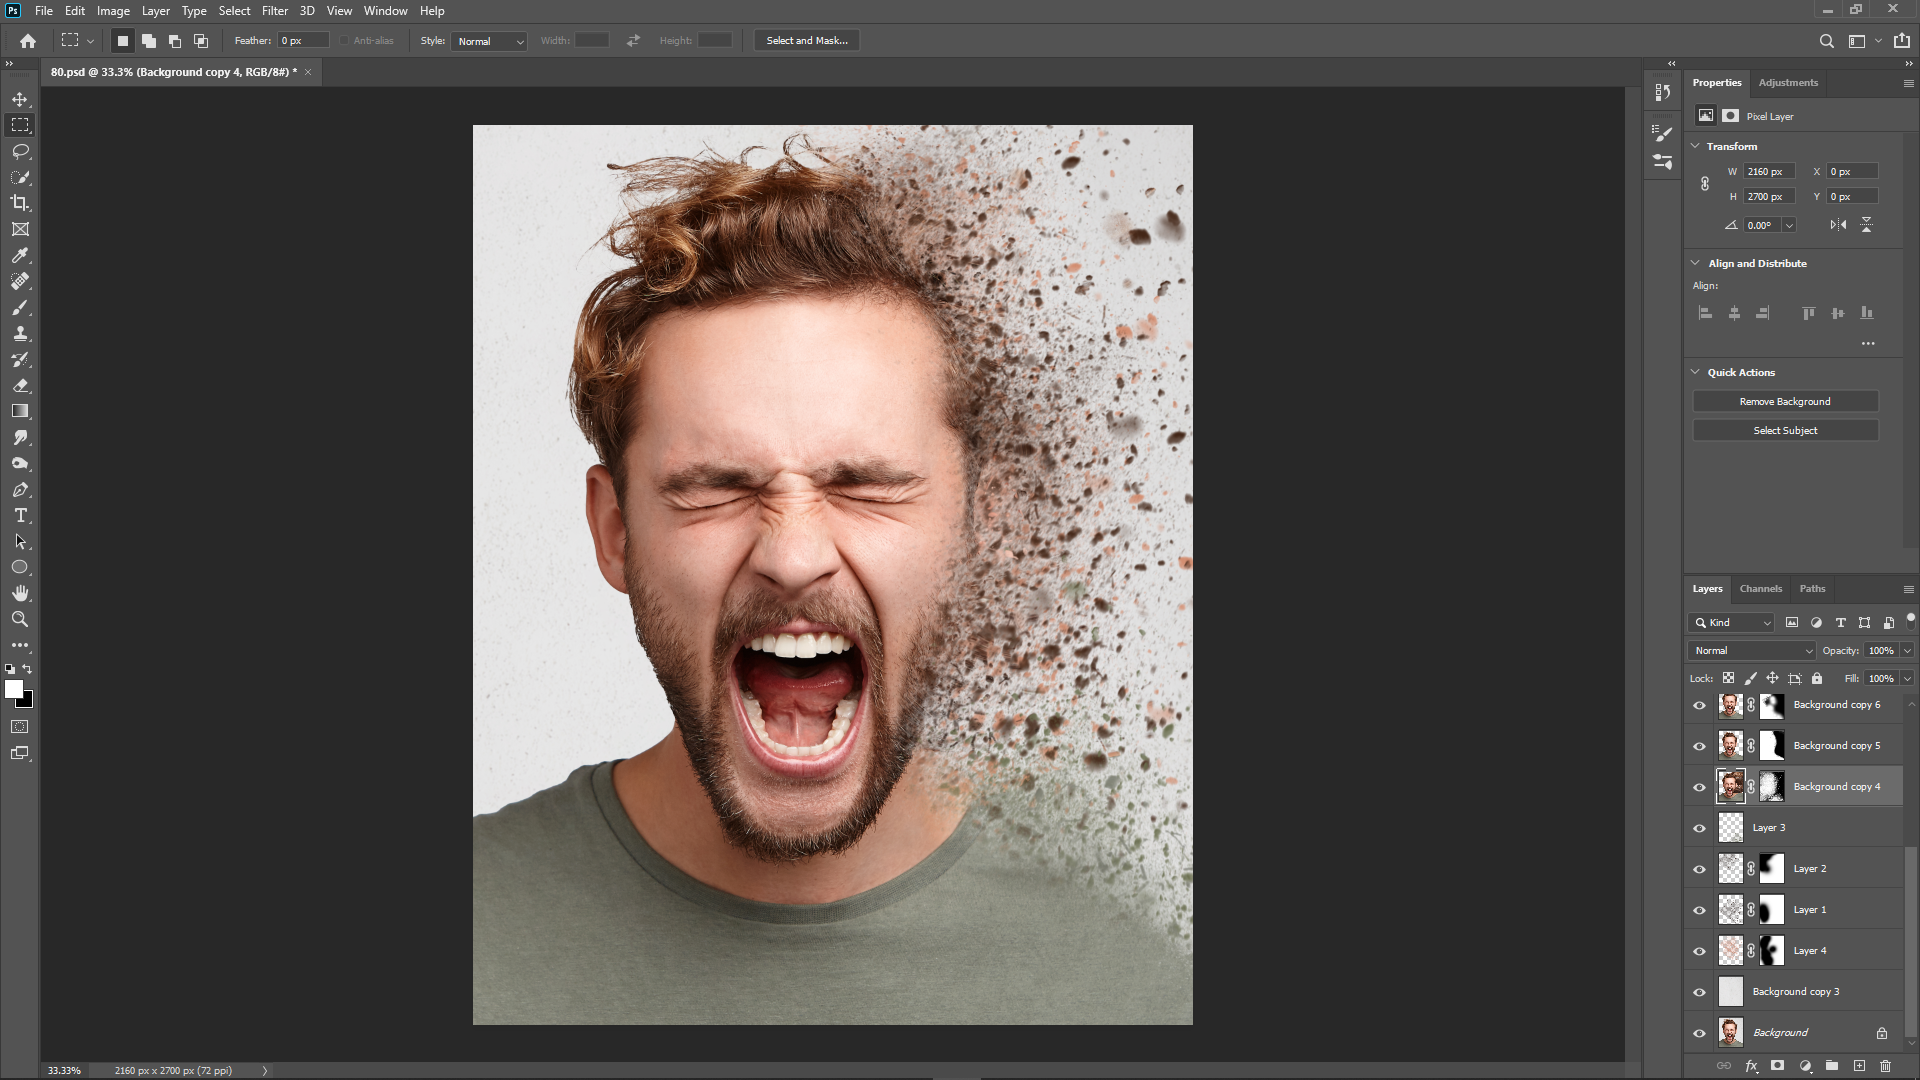Viewport: 1920px width, 1080px height.
Task: Open the Layers panel menu
Action: pos(1908,589)
